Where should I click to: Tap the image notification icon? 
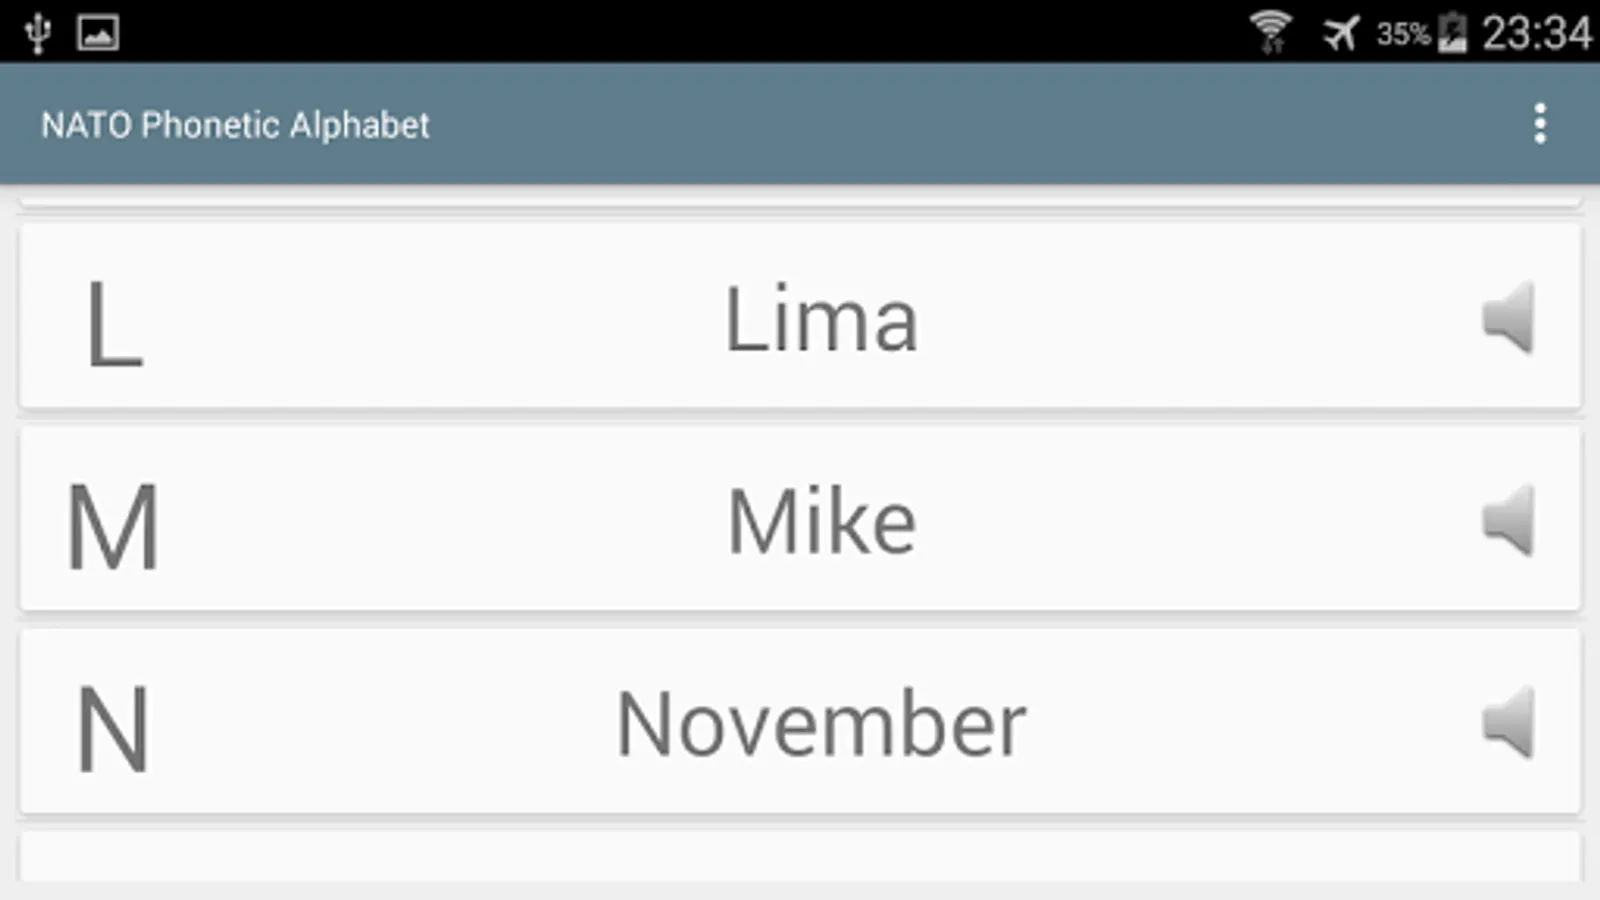tap(98, 33)
